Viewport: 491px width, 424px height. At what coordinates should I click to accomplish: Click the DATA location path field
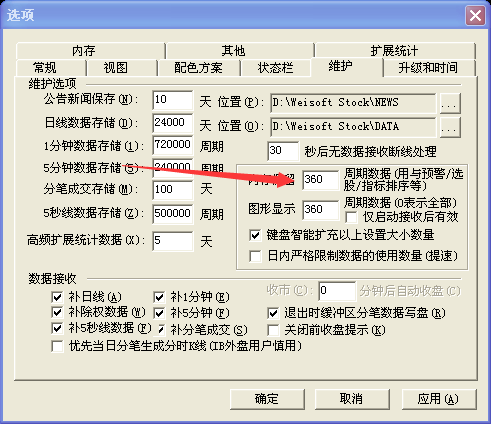(353, 127)
